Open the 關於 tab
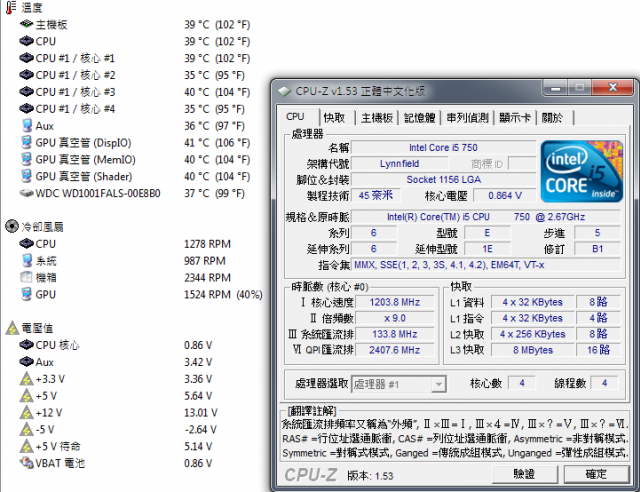The width and height of the screenshot is (640, 492). (553, 118)
